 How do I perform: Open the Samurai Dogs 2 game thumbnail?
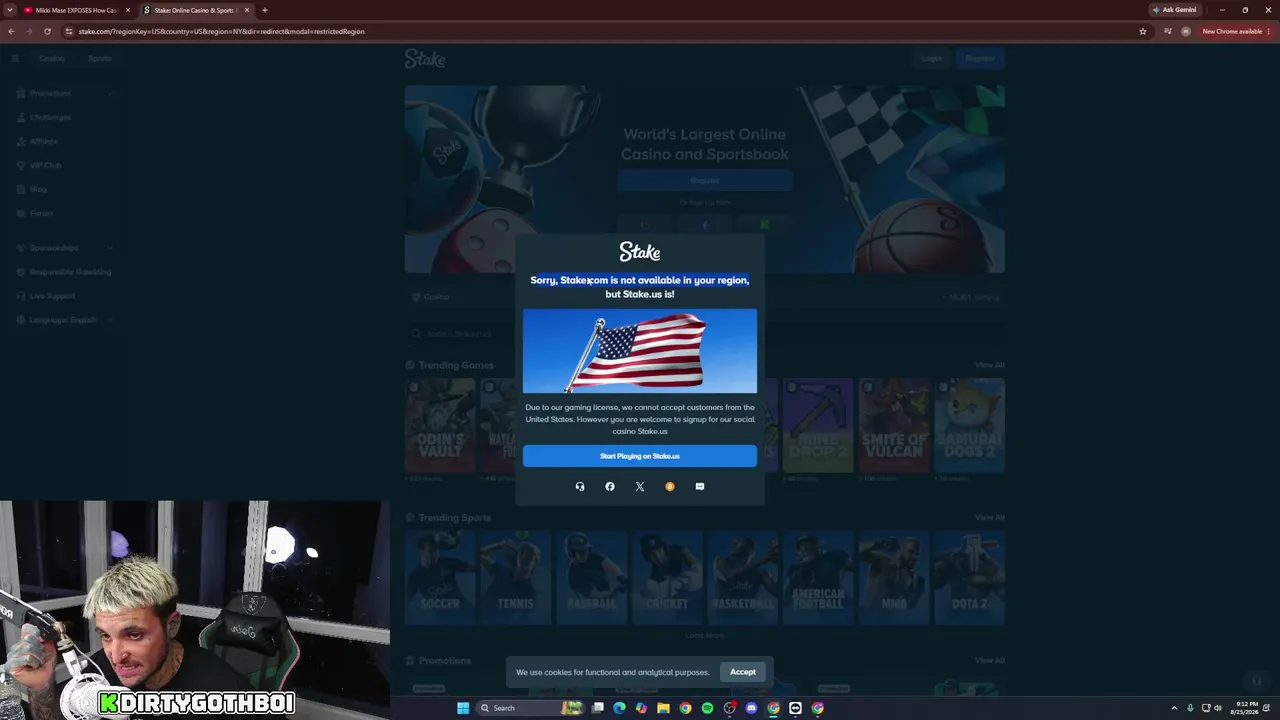[970, 425]
